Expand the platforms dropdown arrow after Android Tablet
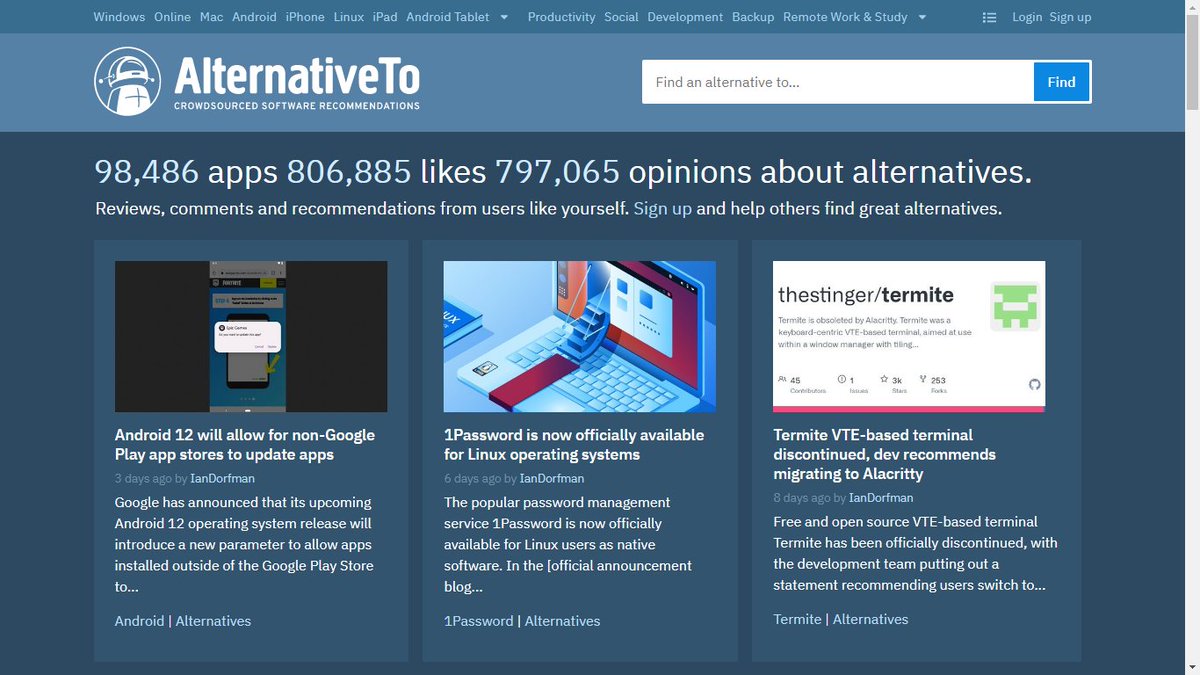 (x=504, y=17)
